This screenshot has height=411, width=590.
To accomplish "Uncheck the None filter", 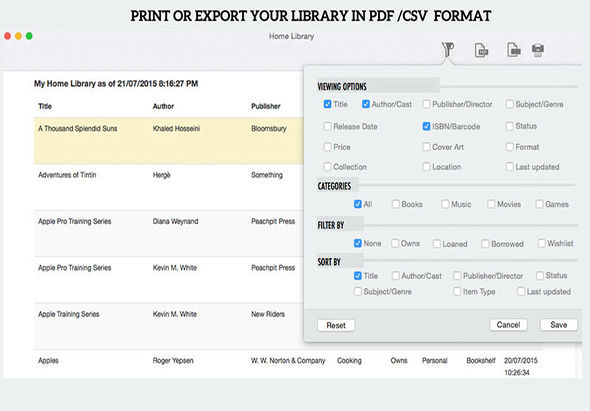I will pos(358,243).
